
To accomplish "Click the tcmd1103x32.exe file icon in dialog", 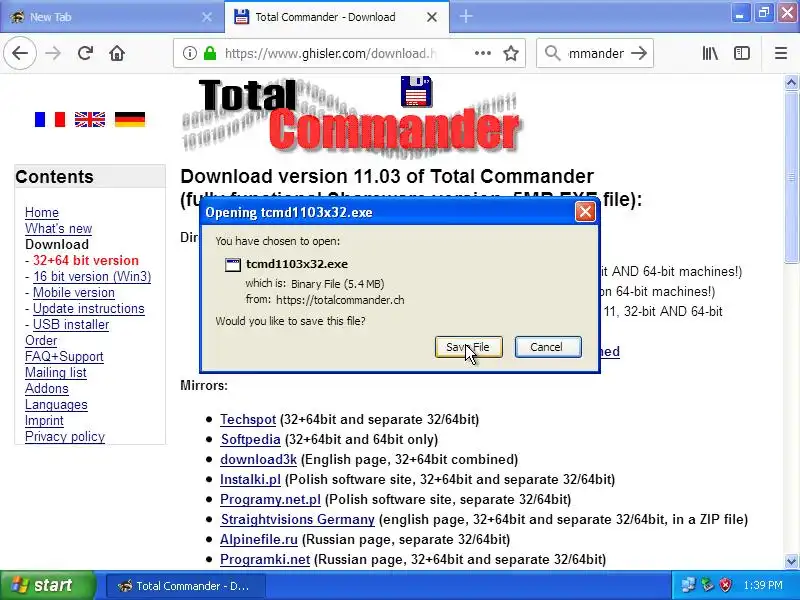I will click(x=233, y=264).
